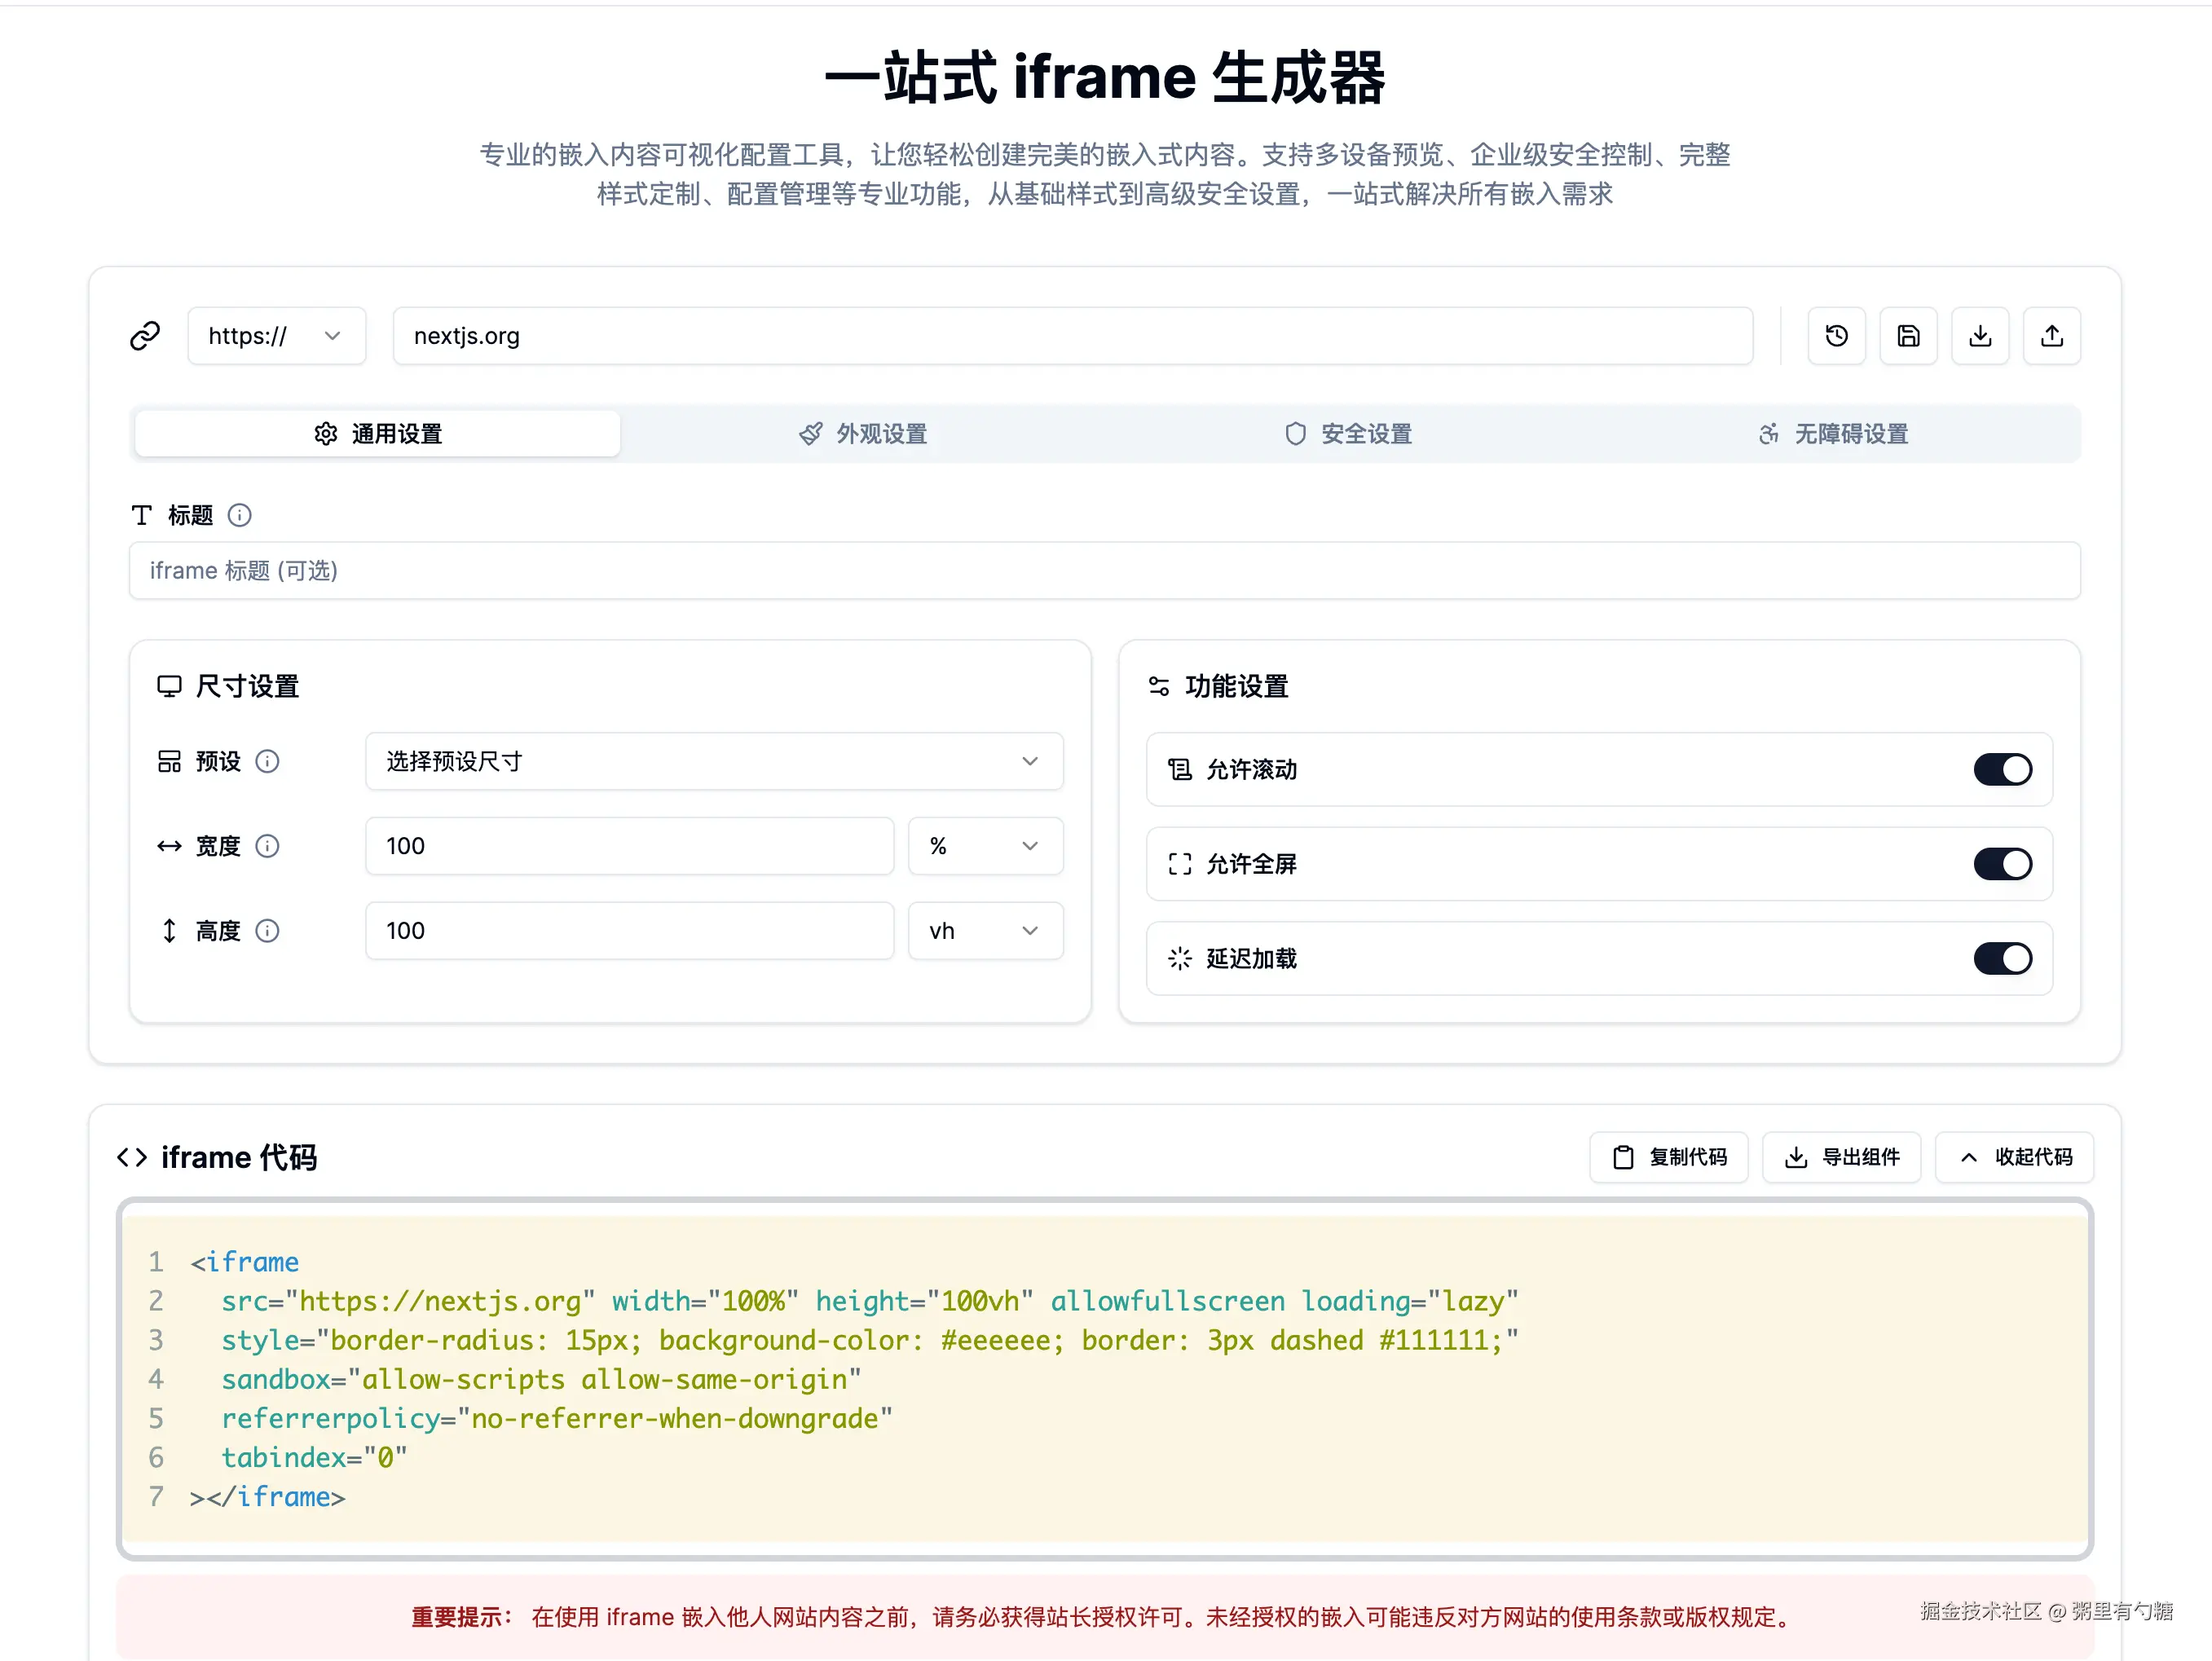The height and width of the screenshot is (1661, 2212).
Task: Click info icon beside 预设 label
Action: tap(267, 761)
